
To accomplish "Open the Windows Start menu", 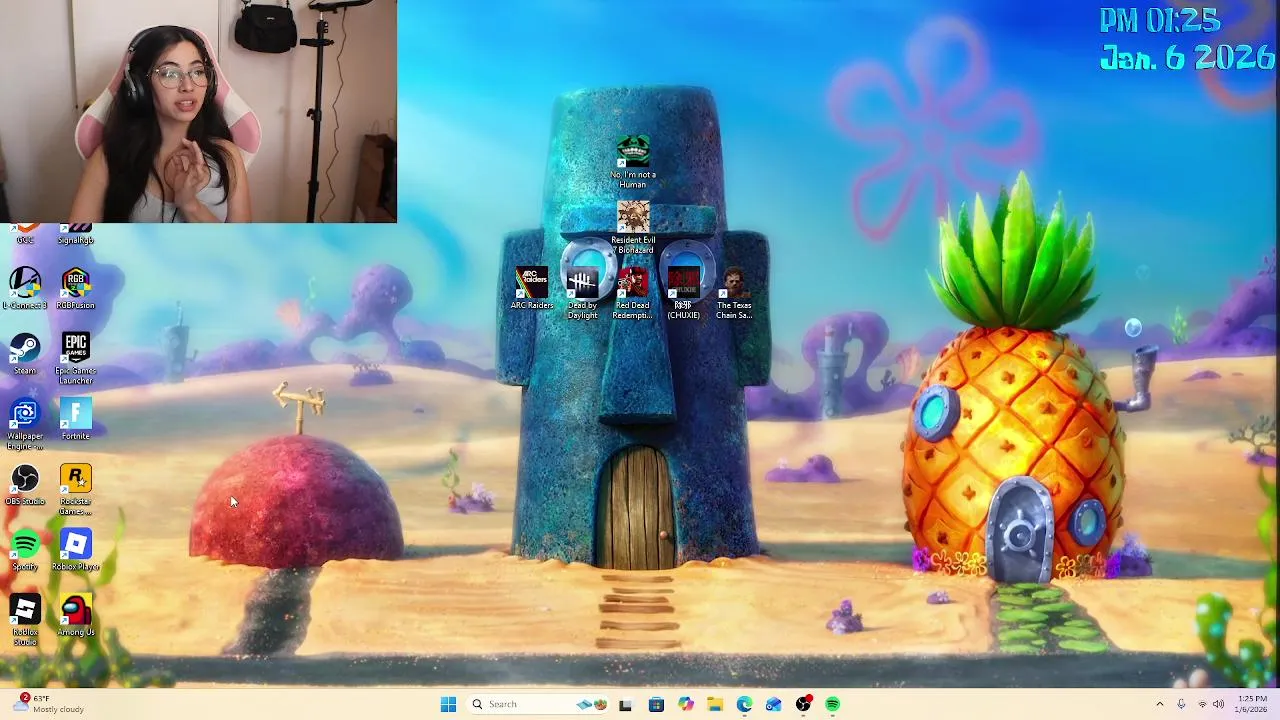I will 448,704.
